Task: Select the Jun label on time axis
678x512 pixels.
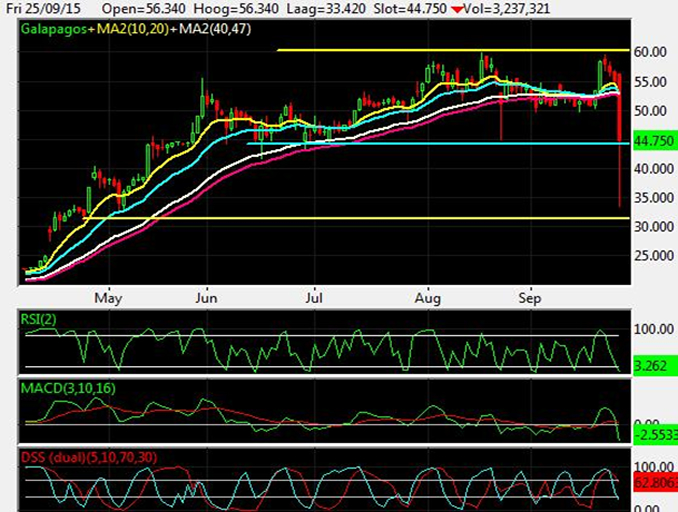Action: [x=205, y=297]
